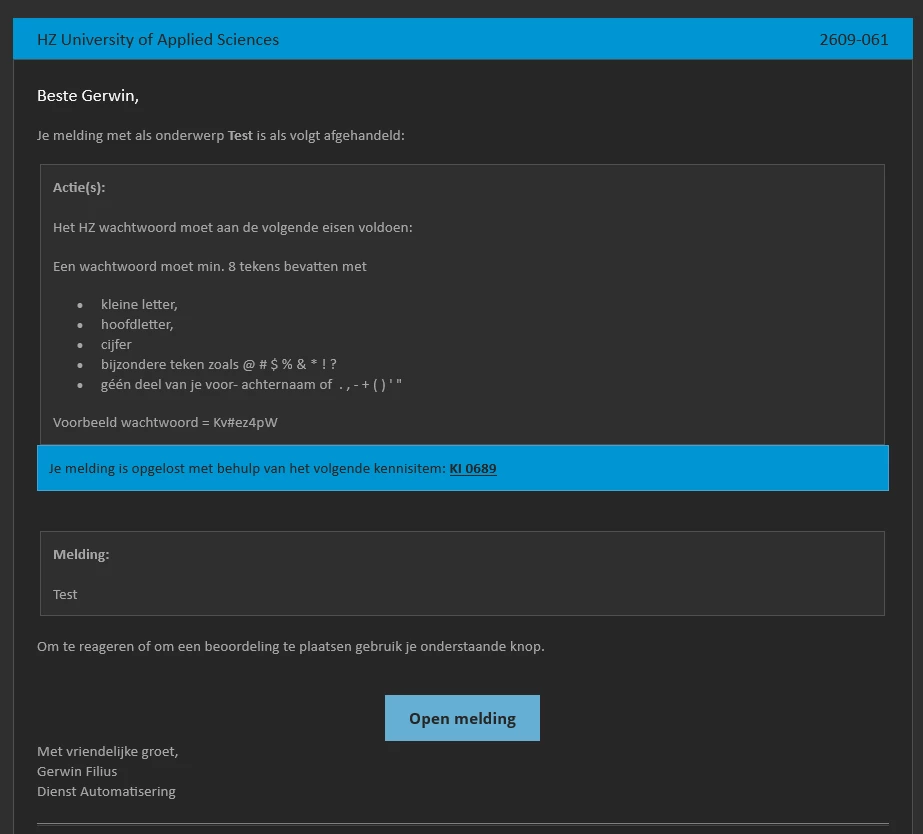Click the Melding heading
The image size is (923, 834).
[x=81, y=554]
